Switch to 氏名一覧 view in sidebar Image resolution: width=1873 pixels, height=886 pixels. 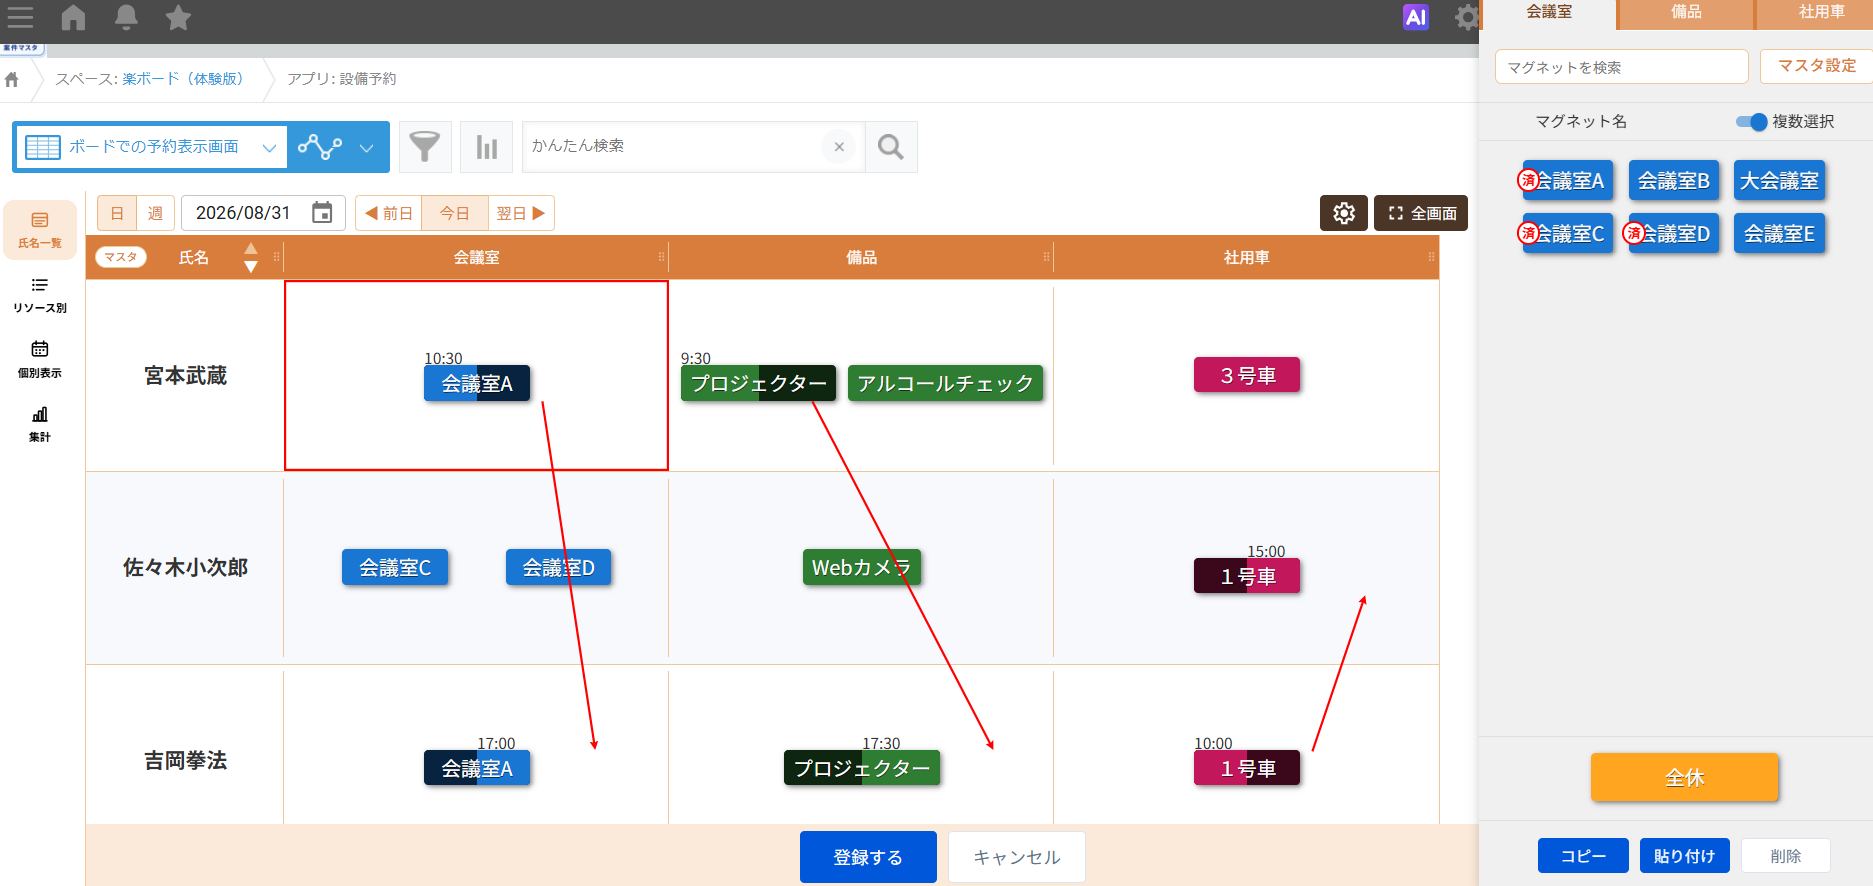[x=40, y=230]
